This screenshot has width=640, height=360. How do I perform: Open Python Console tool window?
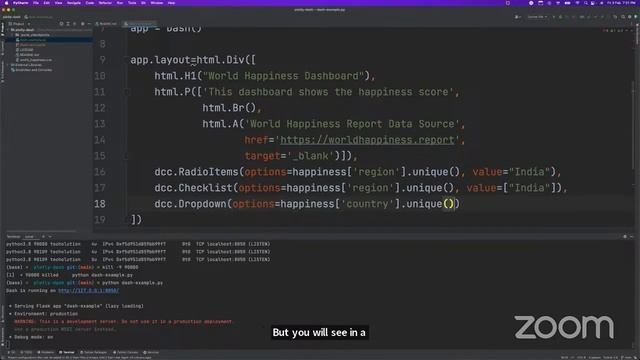pos(126,352)
